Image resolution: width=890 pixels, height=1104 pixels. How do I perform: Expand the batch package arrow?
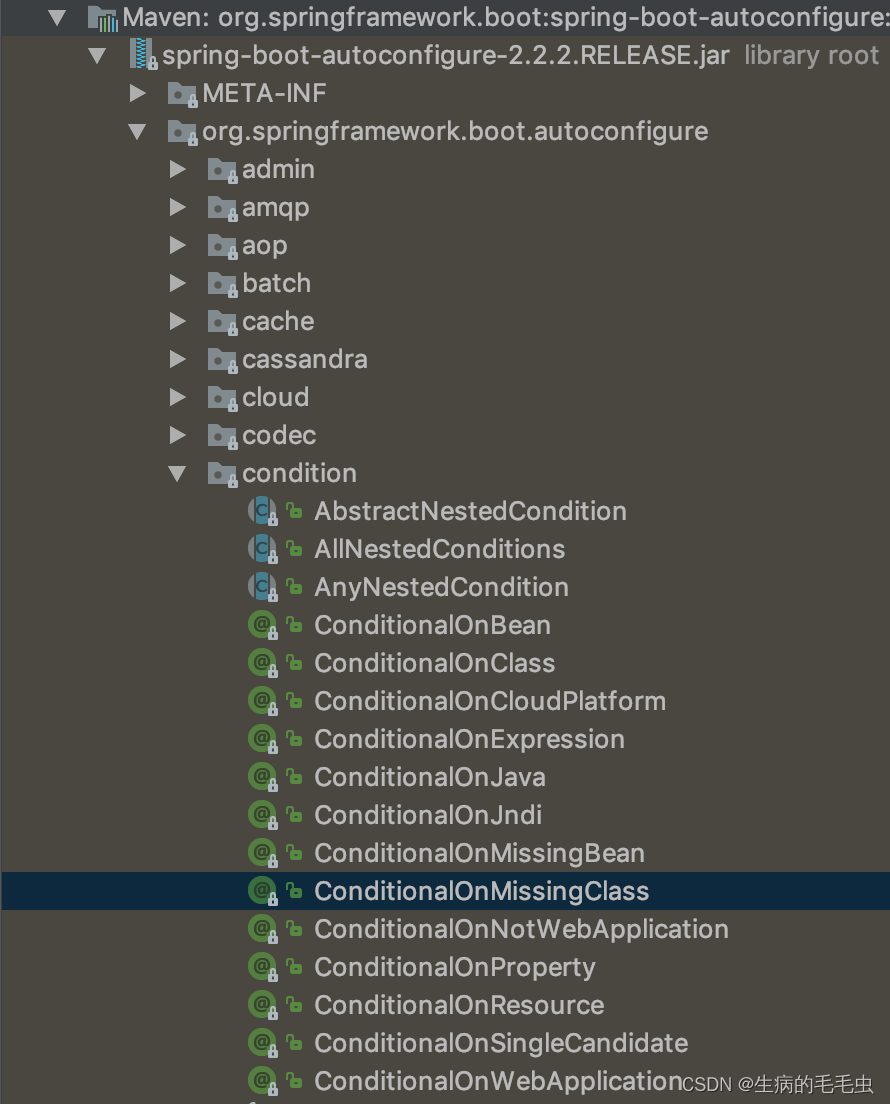tap(178, 283)
